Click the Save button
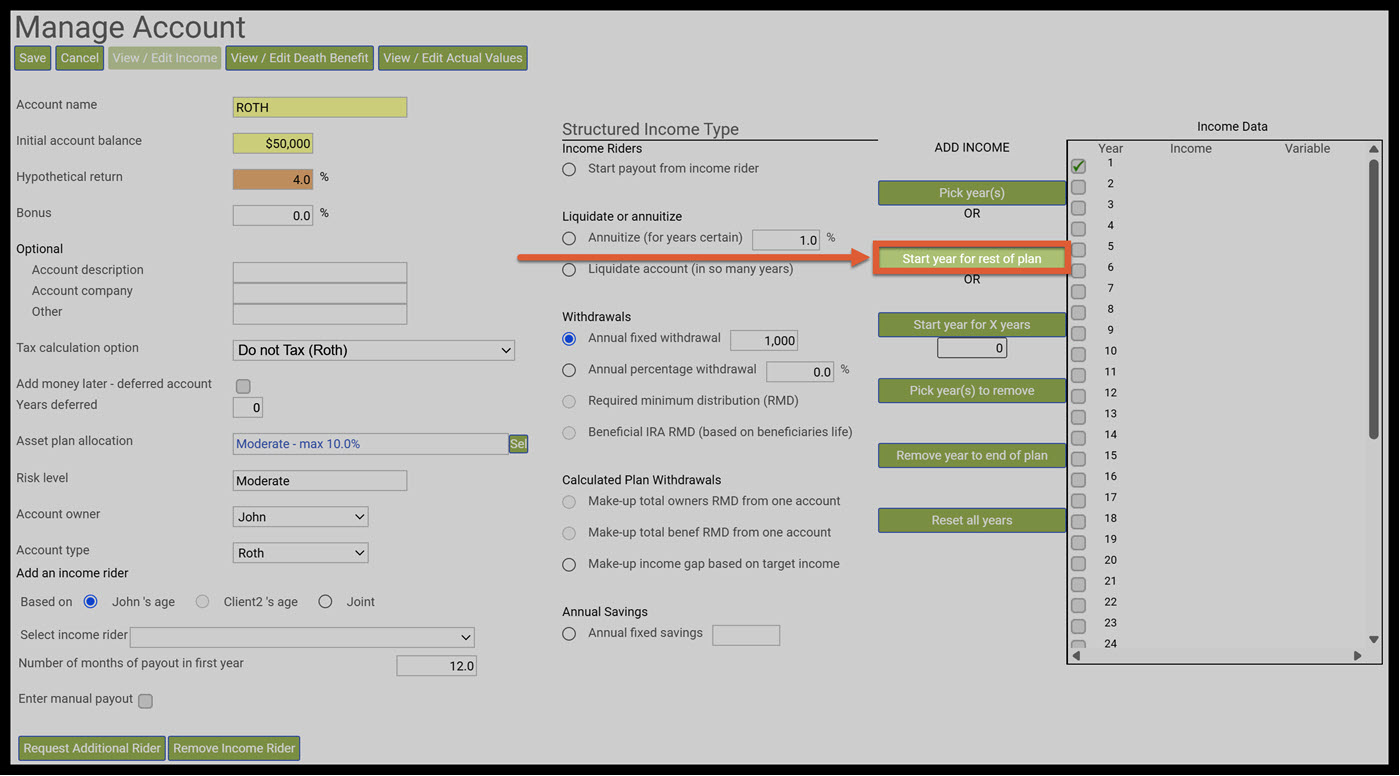This screenshot has height=776, width=1400. tap(33, 58)
